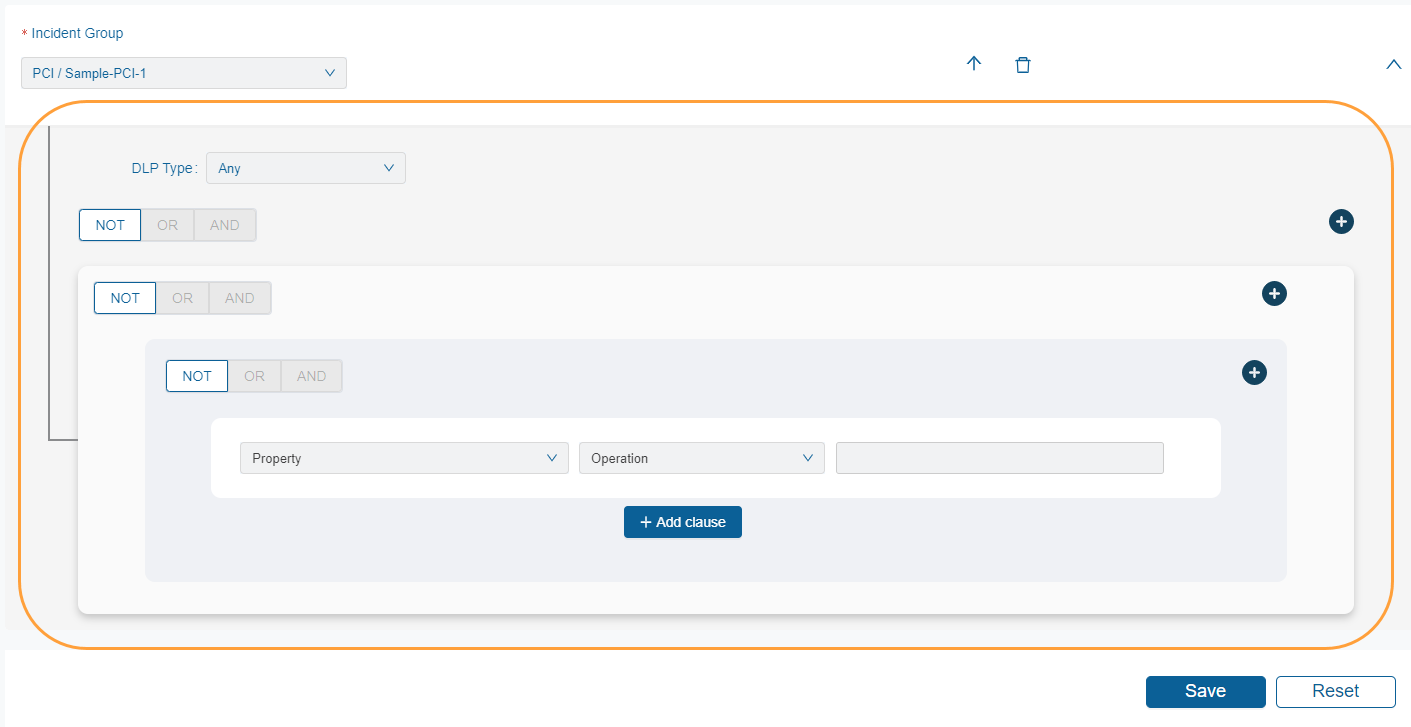The width and height of the screenshot is (1411, 727).
Task: Click the plus icon in the innermost condition group
Action: [1254, 372]
